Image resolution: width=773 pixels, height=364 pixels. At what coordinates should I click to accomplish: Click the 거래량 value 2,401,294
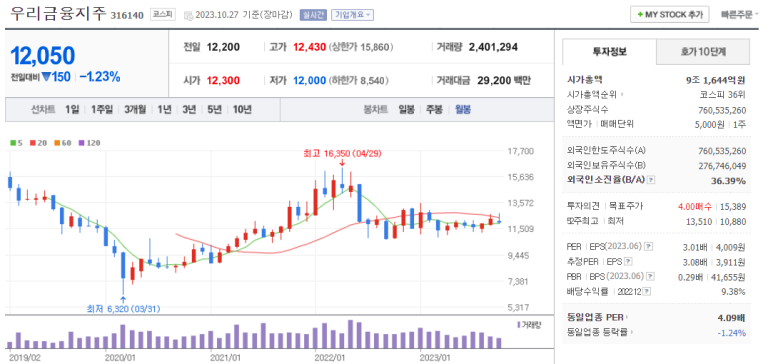[493, 47]
